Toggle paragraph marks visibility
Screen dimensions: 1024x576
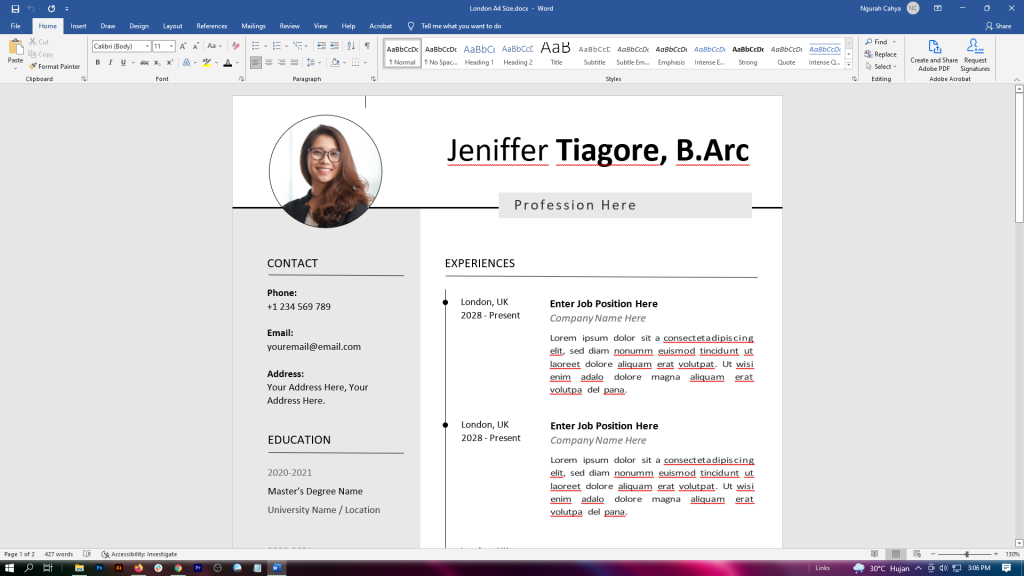pos(367,45)
